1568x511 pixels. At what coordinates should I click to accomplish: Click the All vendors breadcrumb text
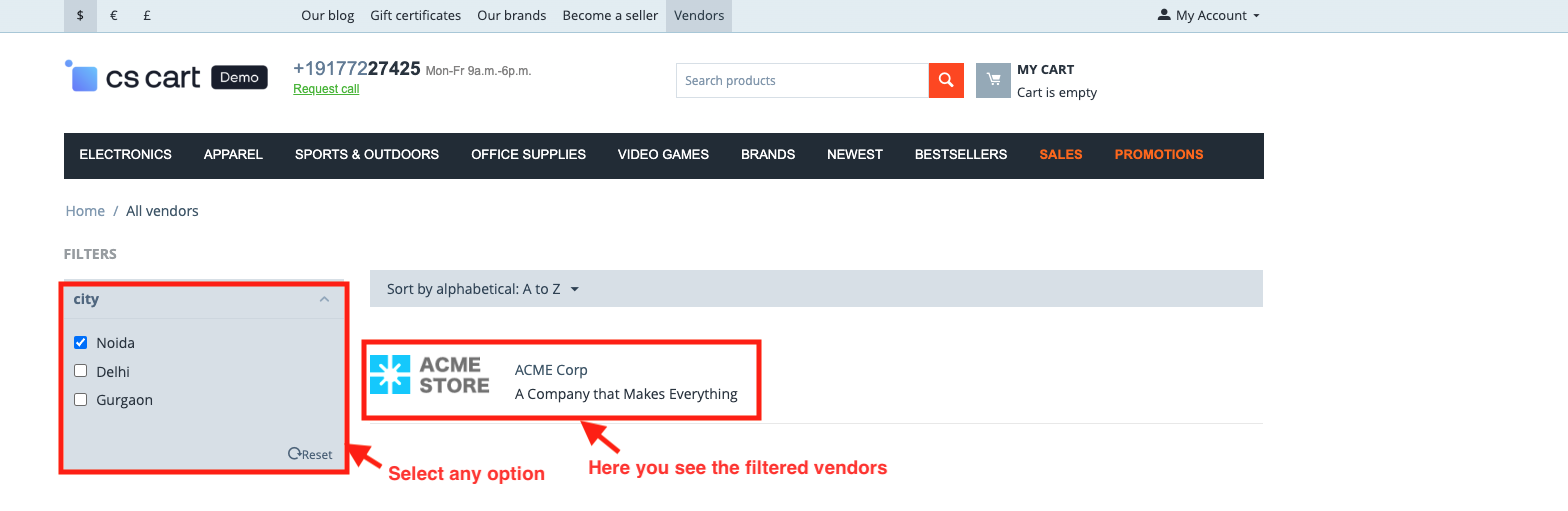[162, 211]
